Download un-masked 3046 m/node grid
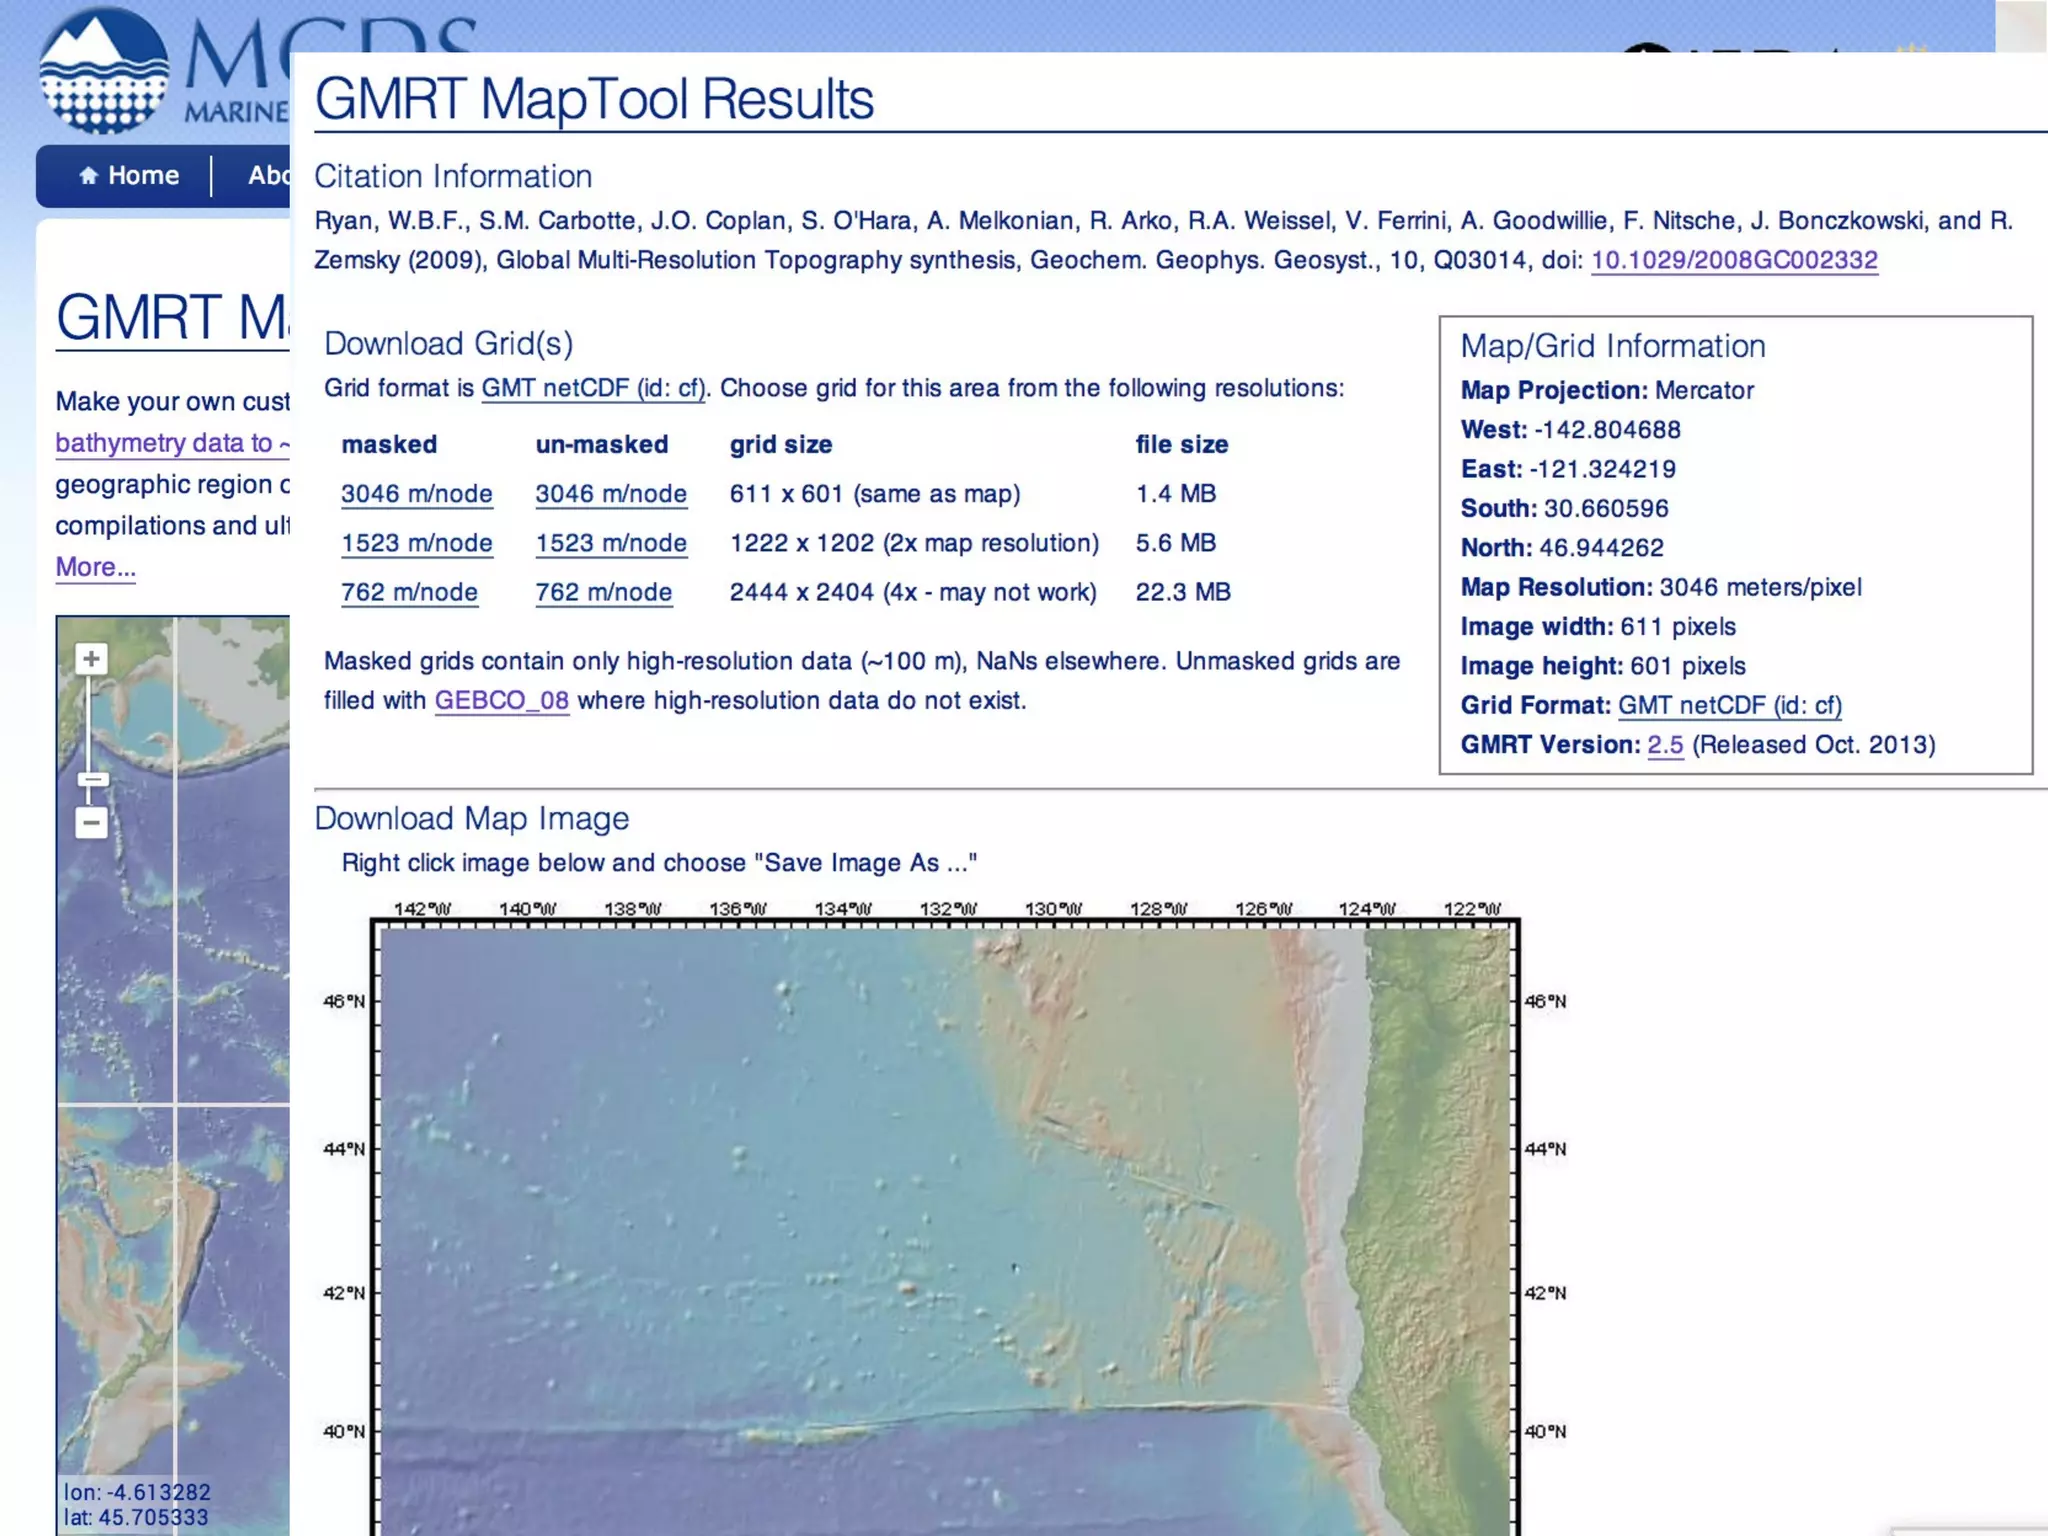 point(610,494)
